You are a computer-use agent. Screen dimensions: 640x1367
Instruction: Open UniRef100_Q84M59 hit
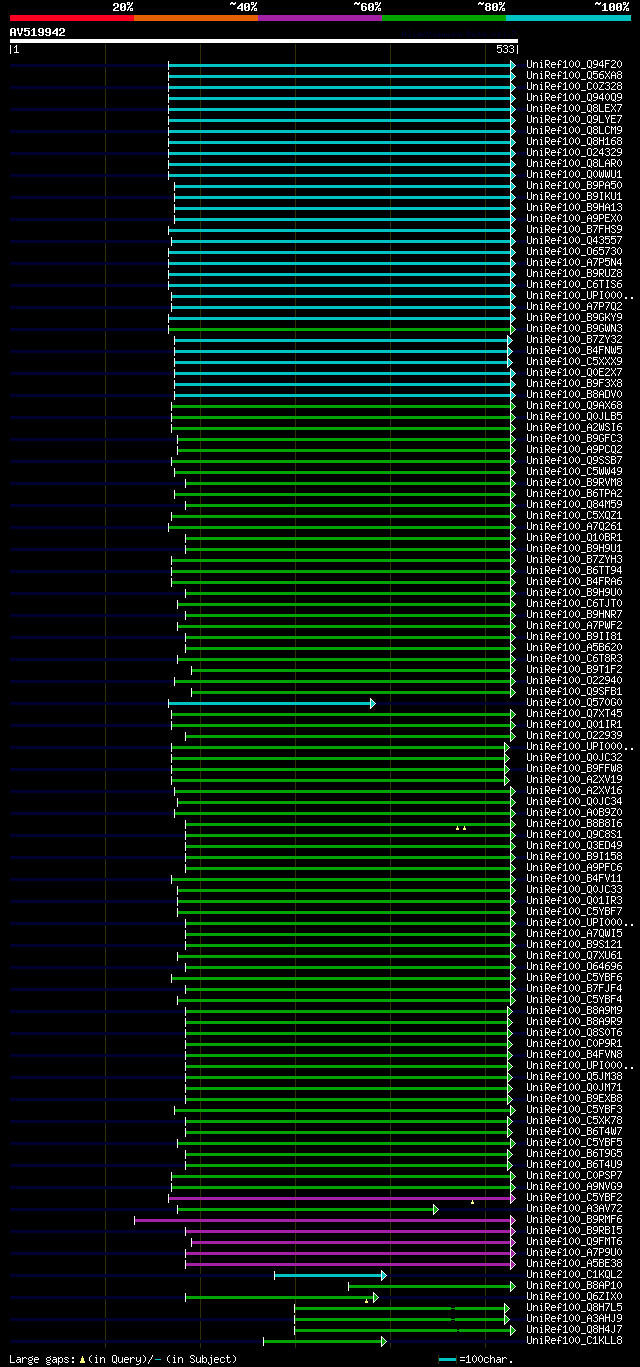(x=574, y=504)
